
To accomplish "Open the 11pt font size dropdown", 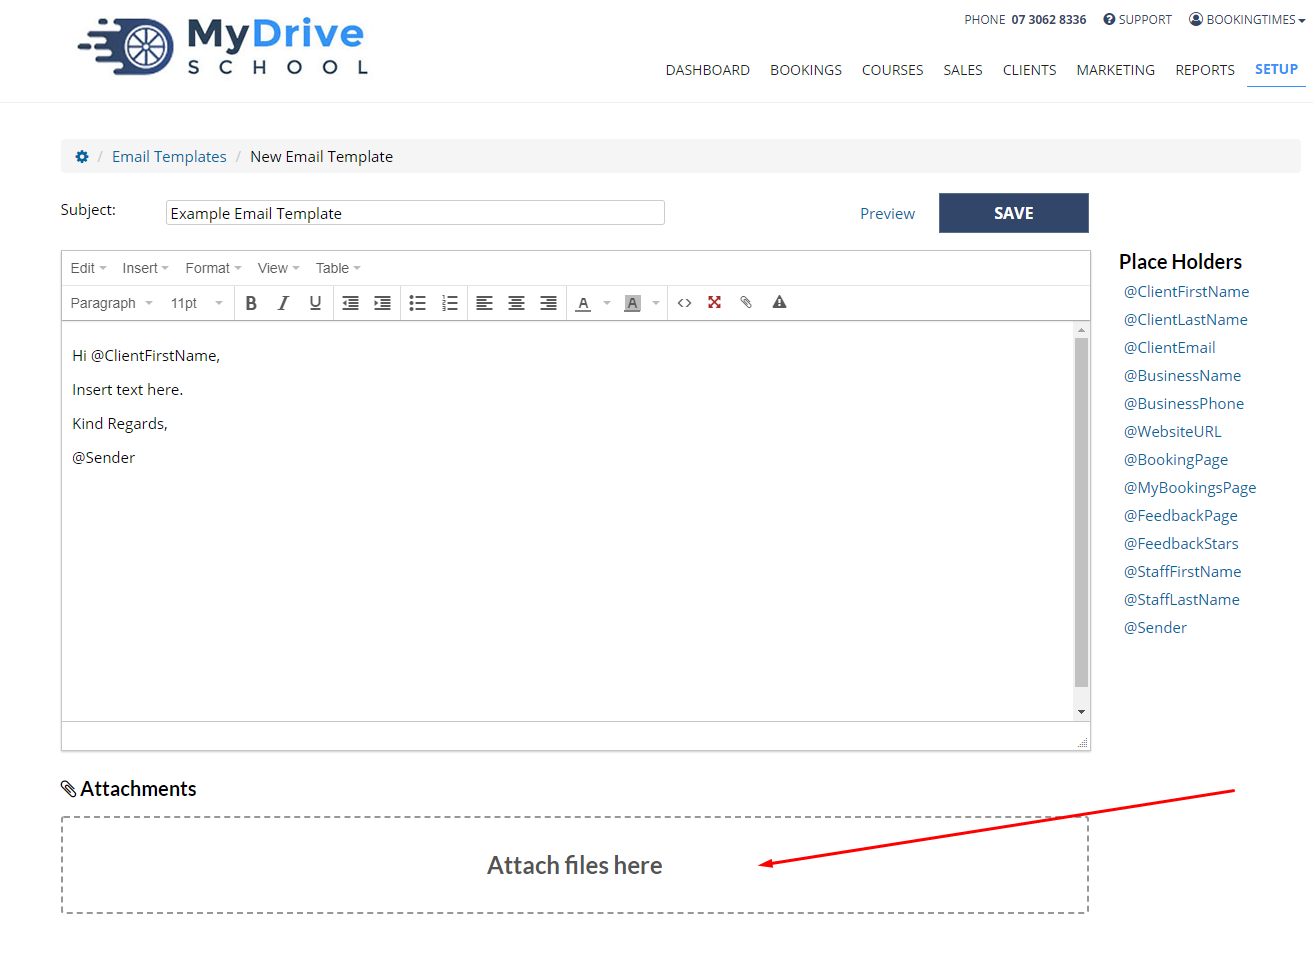I will click(196, 303).
